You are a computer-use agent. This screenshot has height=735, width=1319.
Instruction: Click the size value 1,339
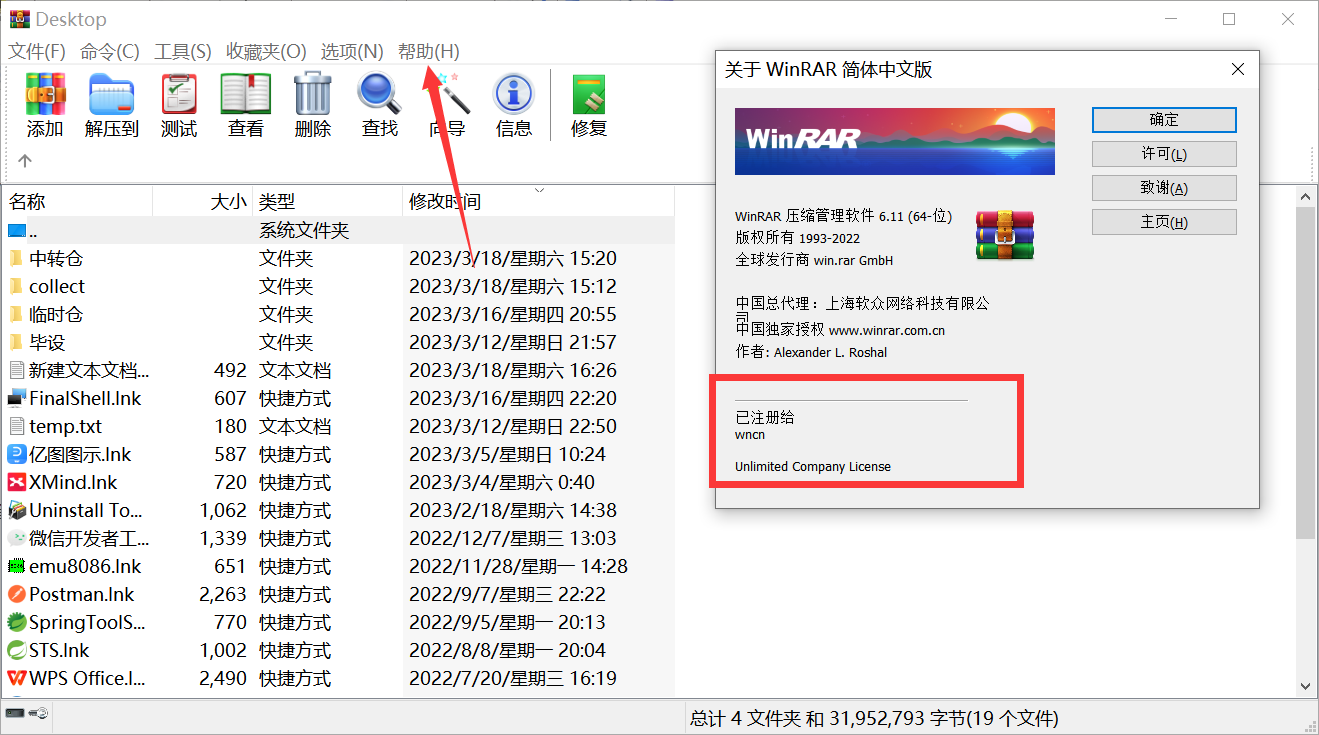(x=223, y=538)
